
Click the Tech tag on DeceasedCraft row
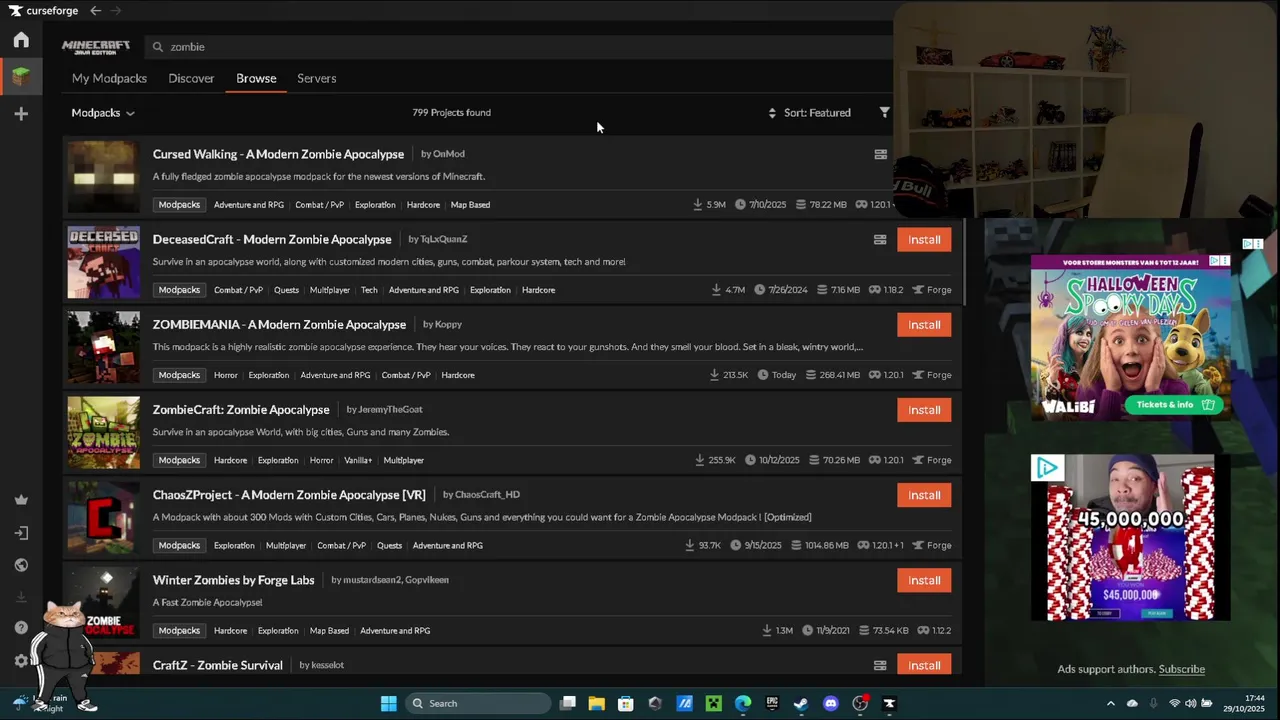coord(369,290)
